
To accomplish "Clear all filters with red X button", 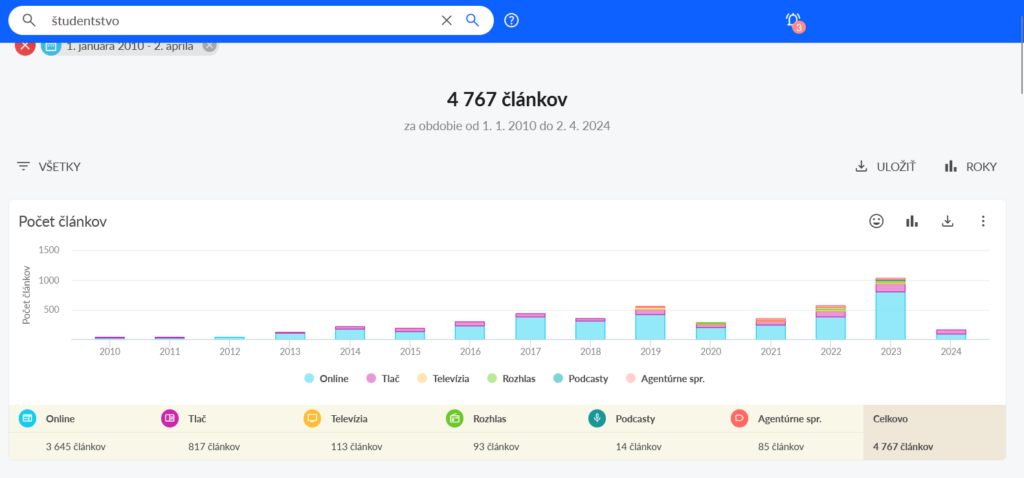I will point(25,45).
